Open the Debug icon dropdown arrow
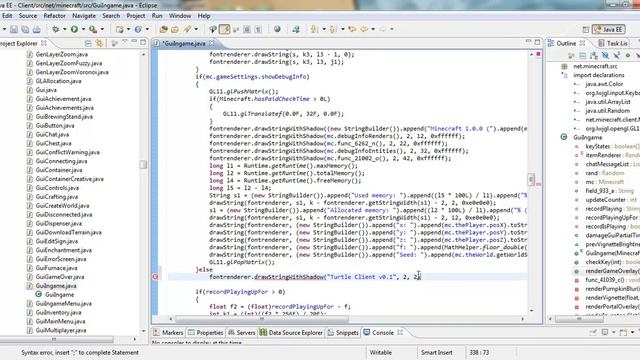The width and height of the screenshot is (640, 360). point(65,29)
